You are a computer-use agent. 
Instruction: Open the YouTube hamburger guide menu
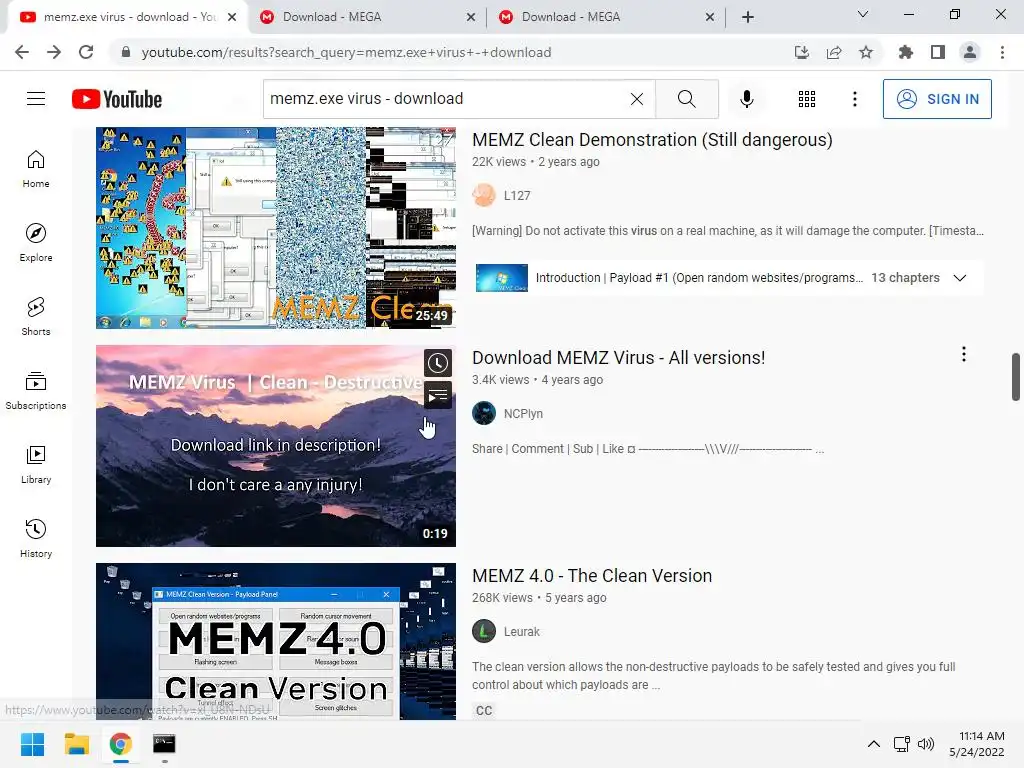(x=36, y=99)
